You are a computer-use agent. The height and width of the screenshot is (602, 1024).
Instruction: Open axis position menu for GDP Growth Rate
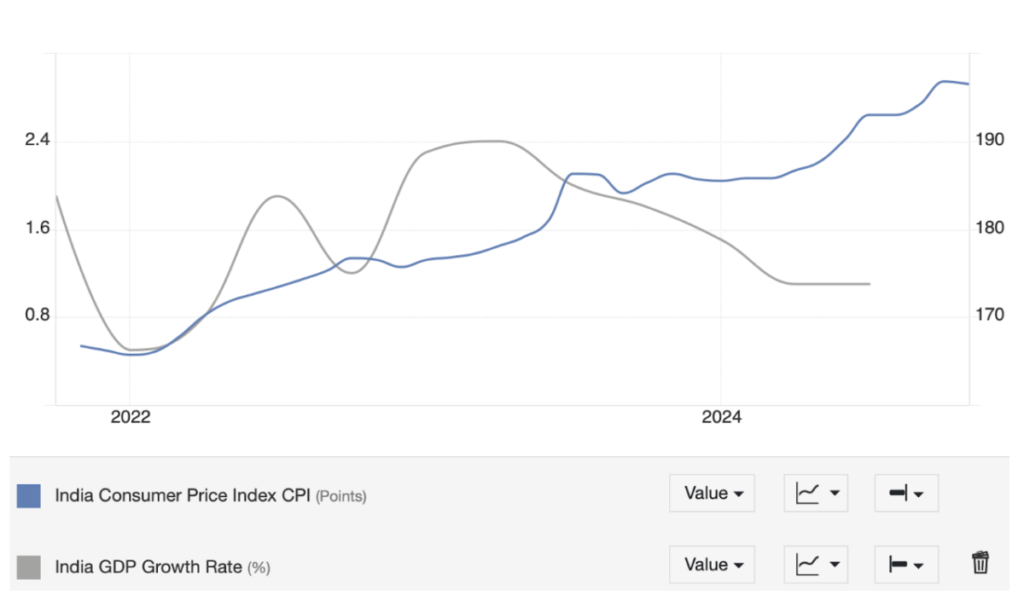click(x=905, y=565)
